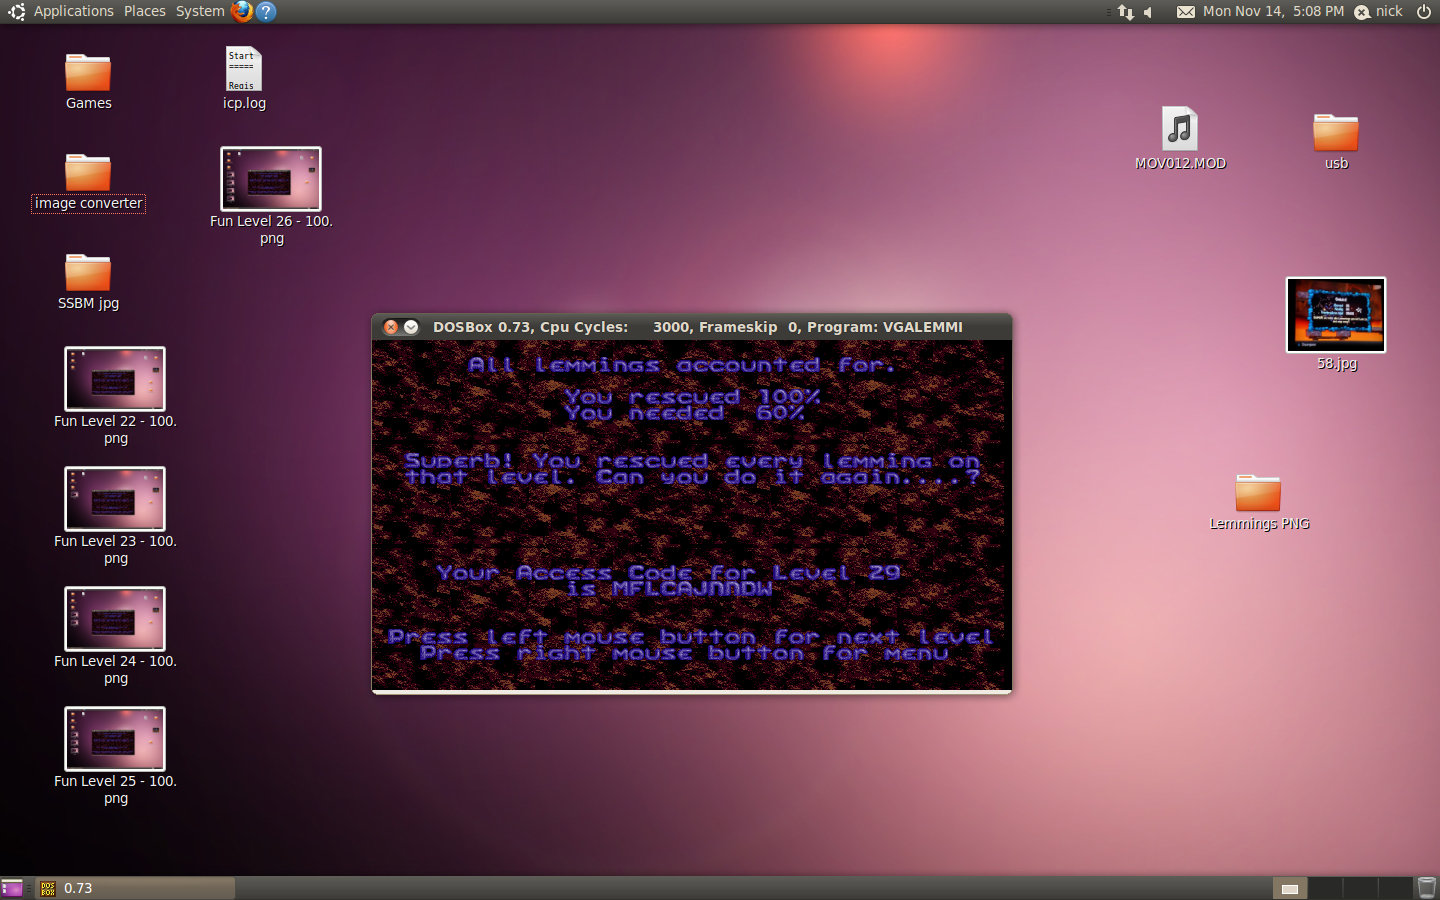This screenshot has width=1440, height=900.
Task: Open the image converter folder
Action: (88, 174)
